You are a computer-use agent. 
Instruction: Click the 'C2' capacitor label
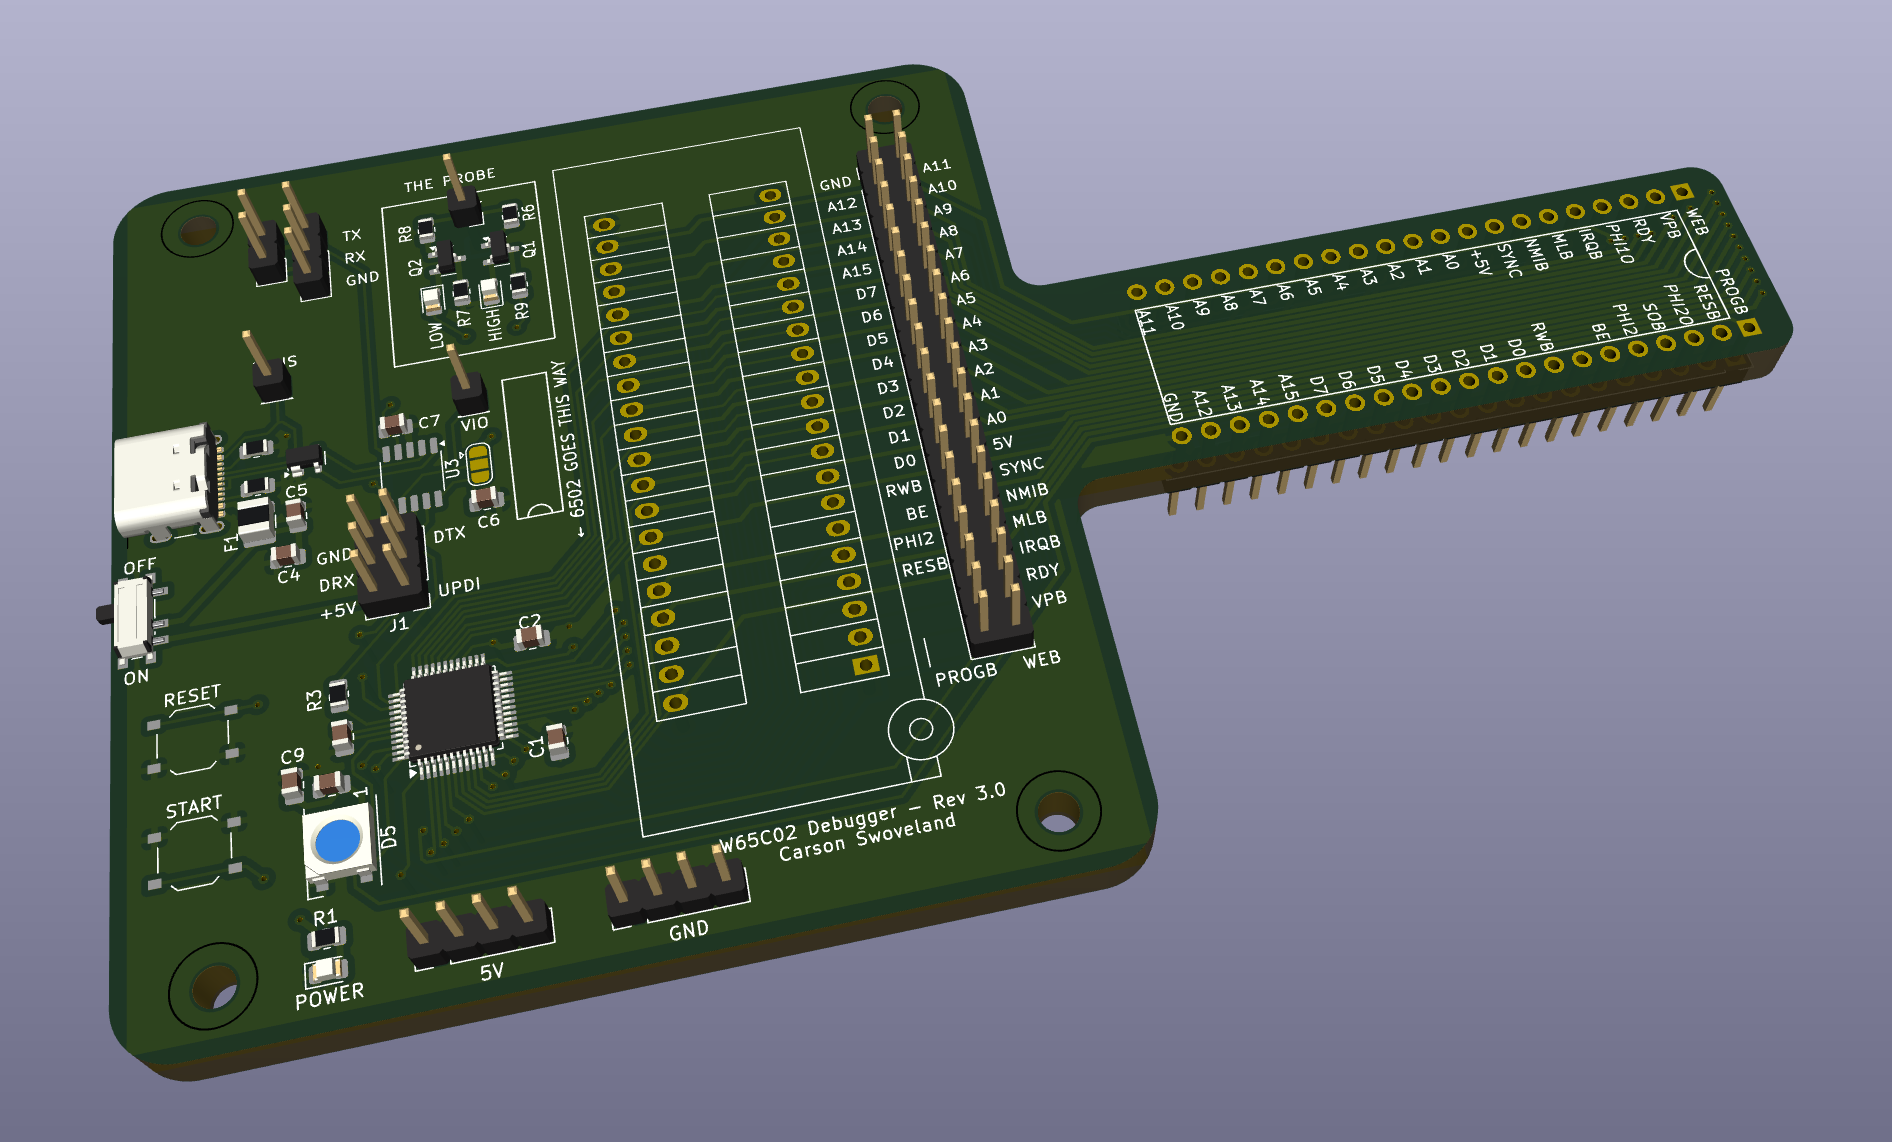(529, 622)
